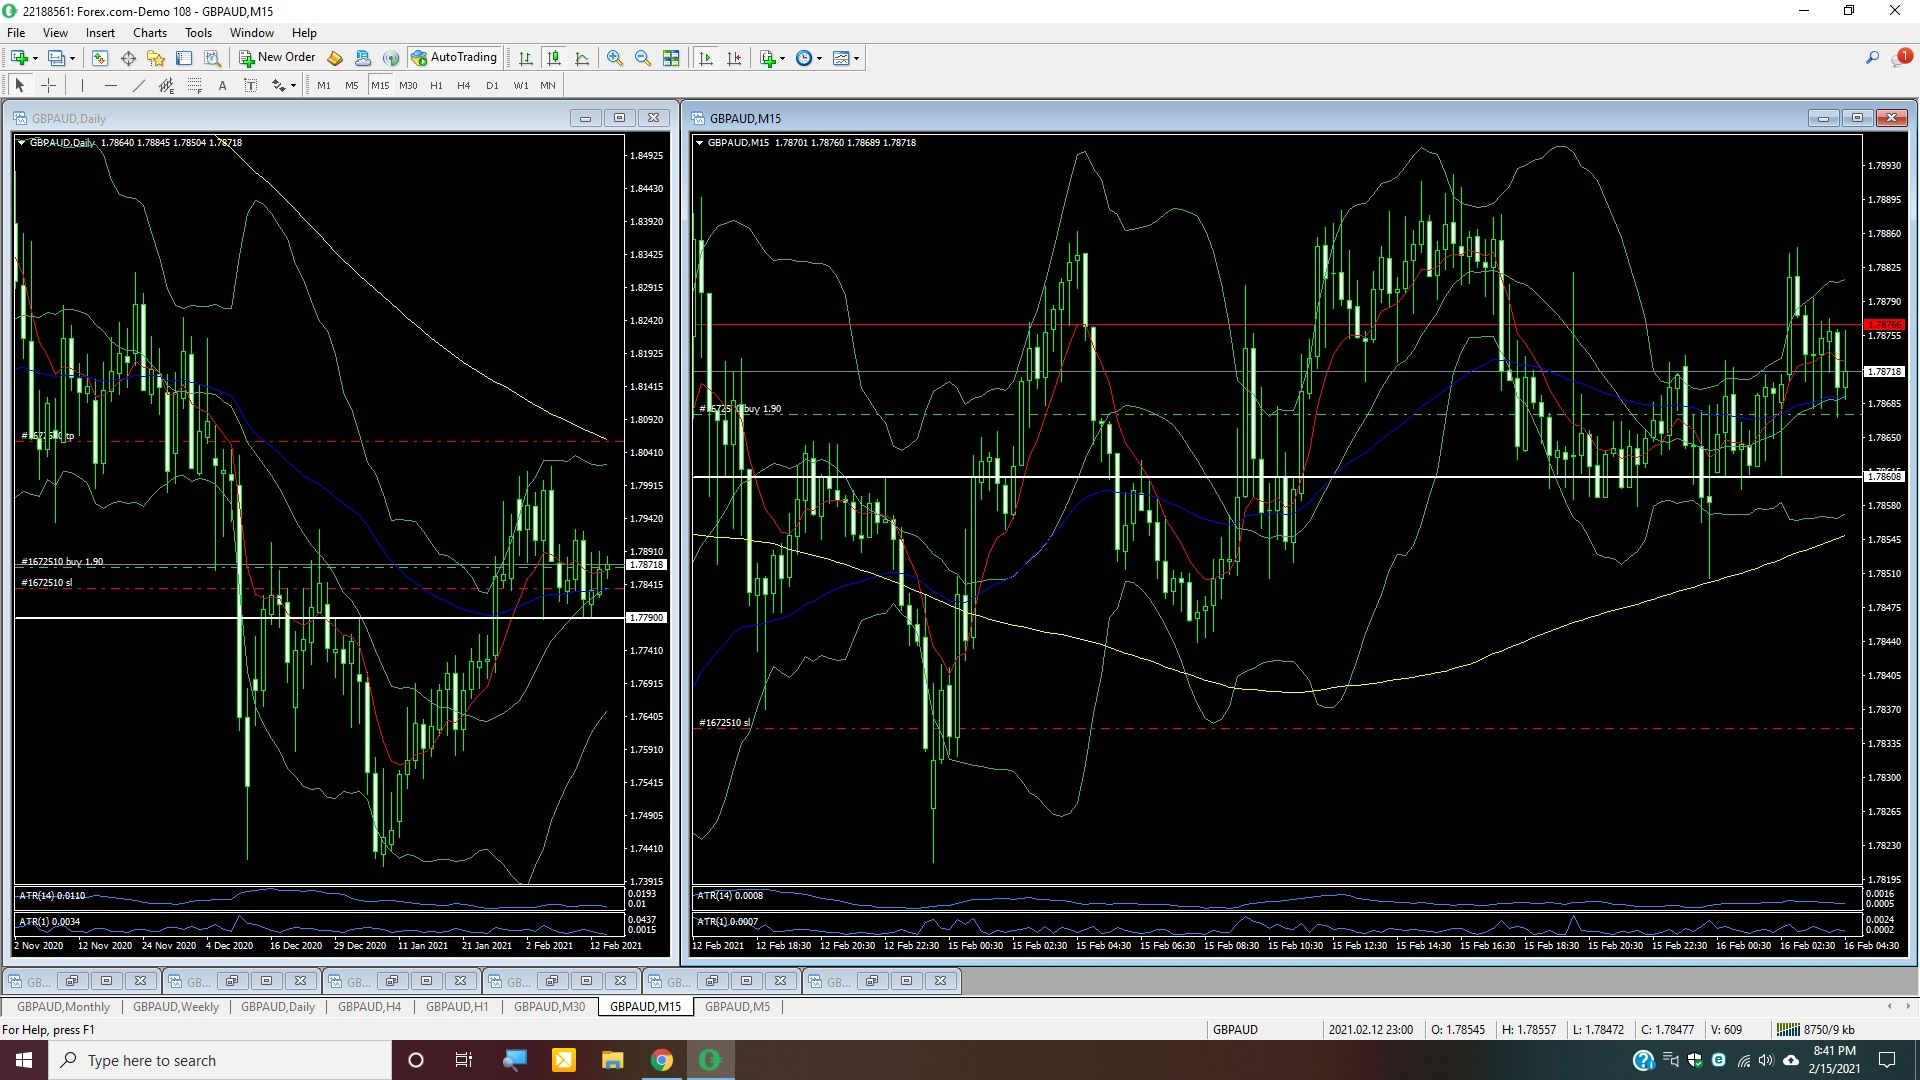Restore the first minimized GB... chart window
Image resolution: width=1920 pixels, height=1080 pixels.
coord(71,981)
